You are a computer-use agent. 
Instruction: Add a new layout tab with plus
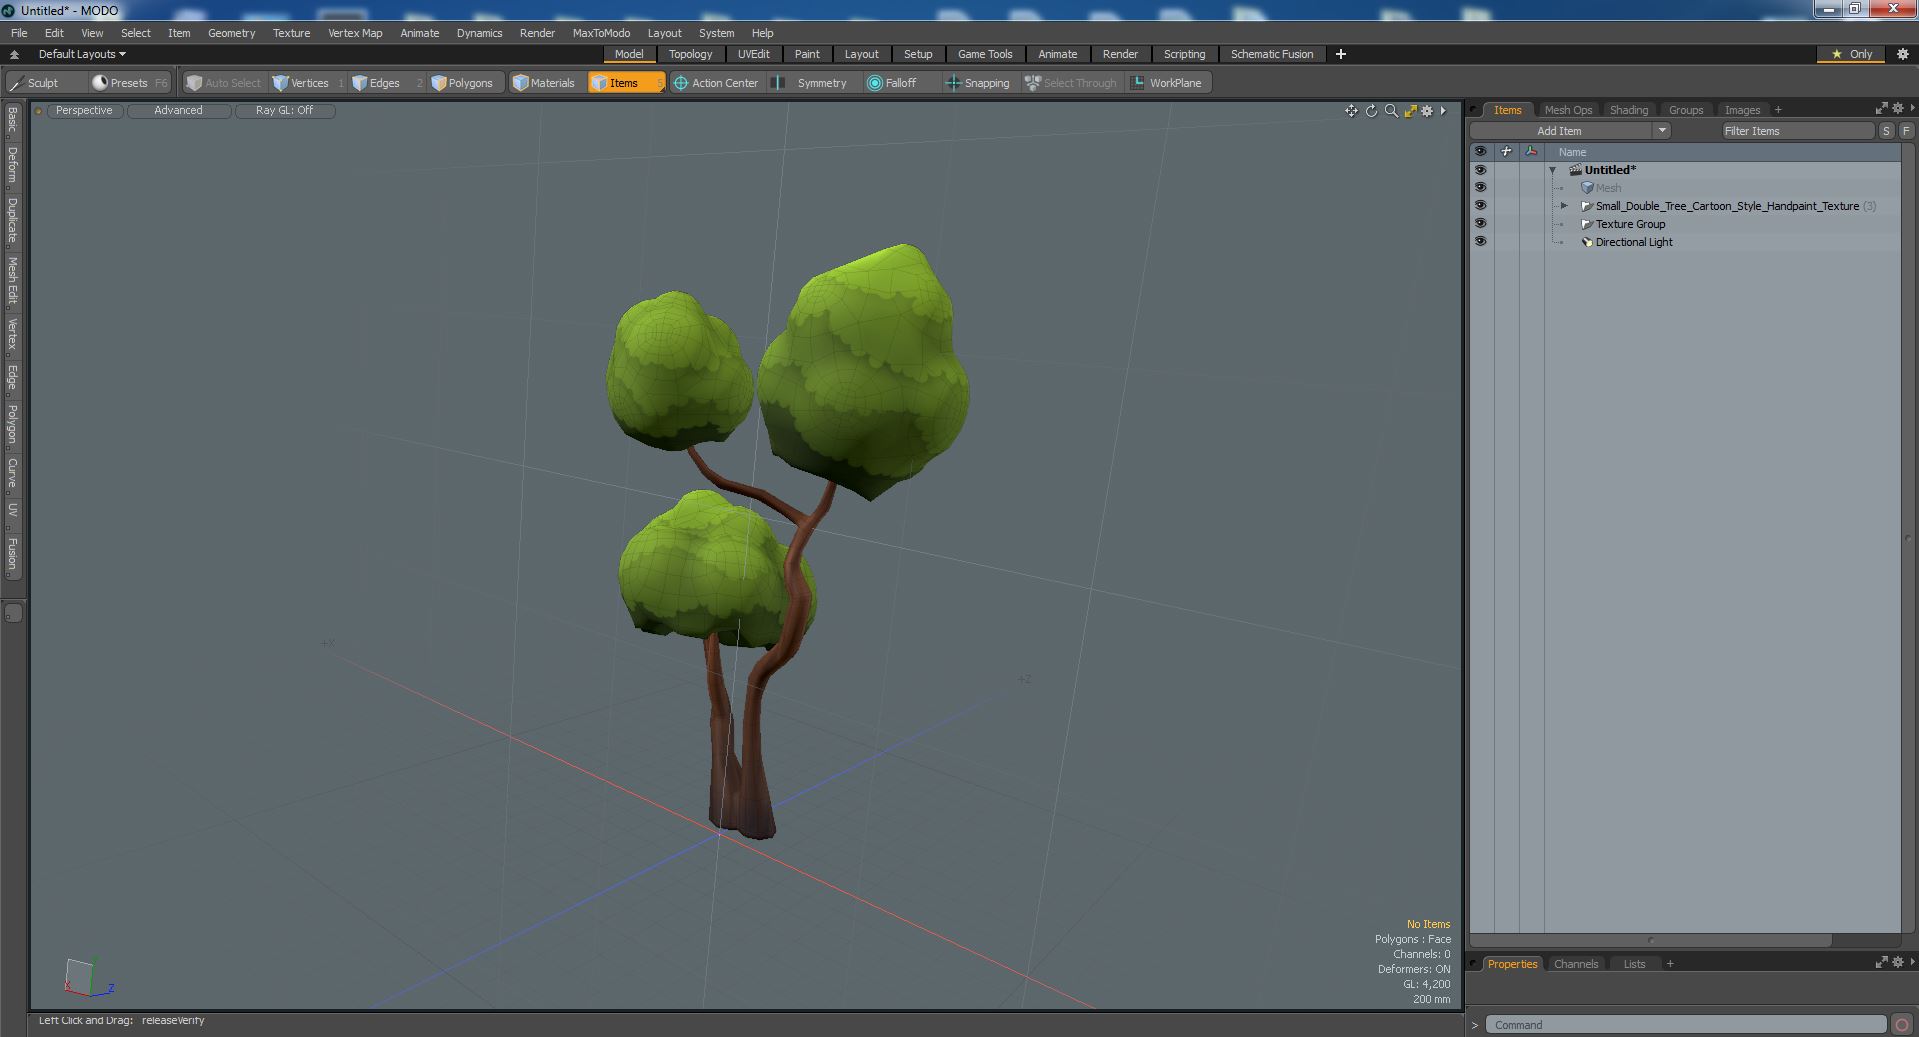point(1340,54)
